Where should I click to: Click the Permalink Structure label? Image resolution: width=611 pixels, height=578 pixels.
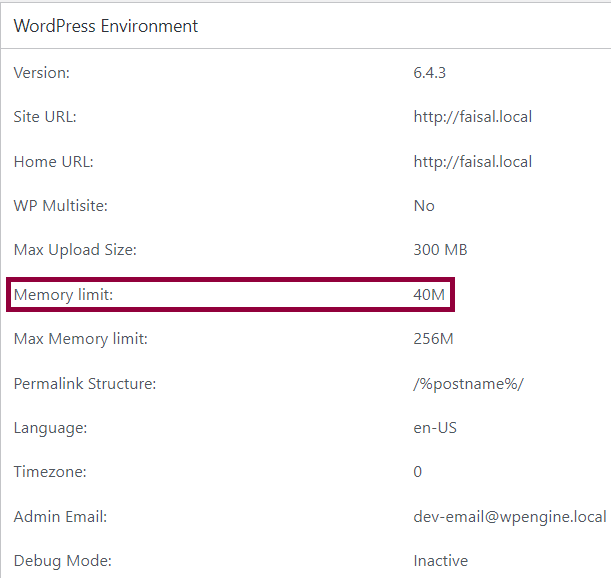click(x=85, y=384)
